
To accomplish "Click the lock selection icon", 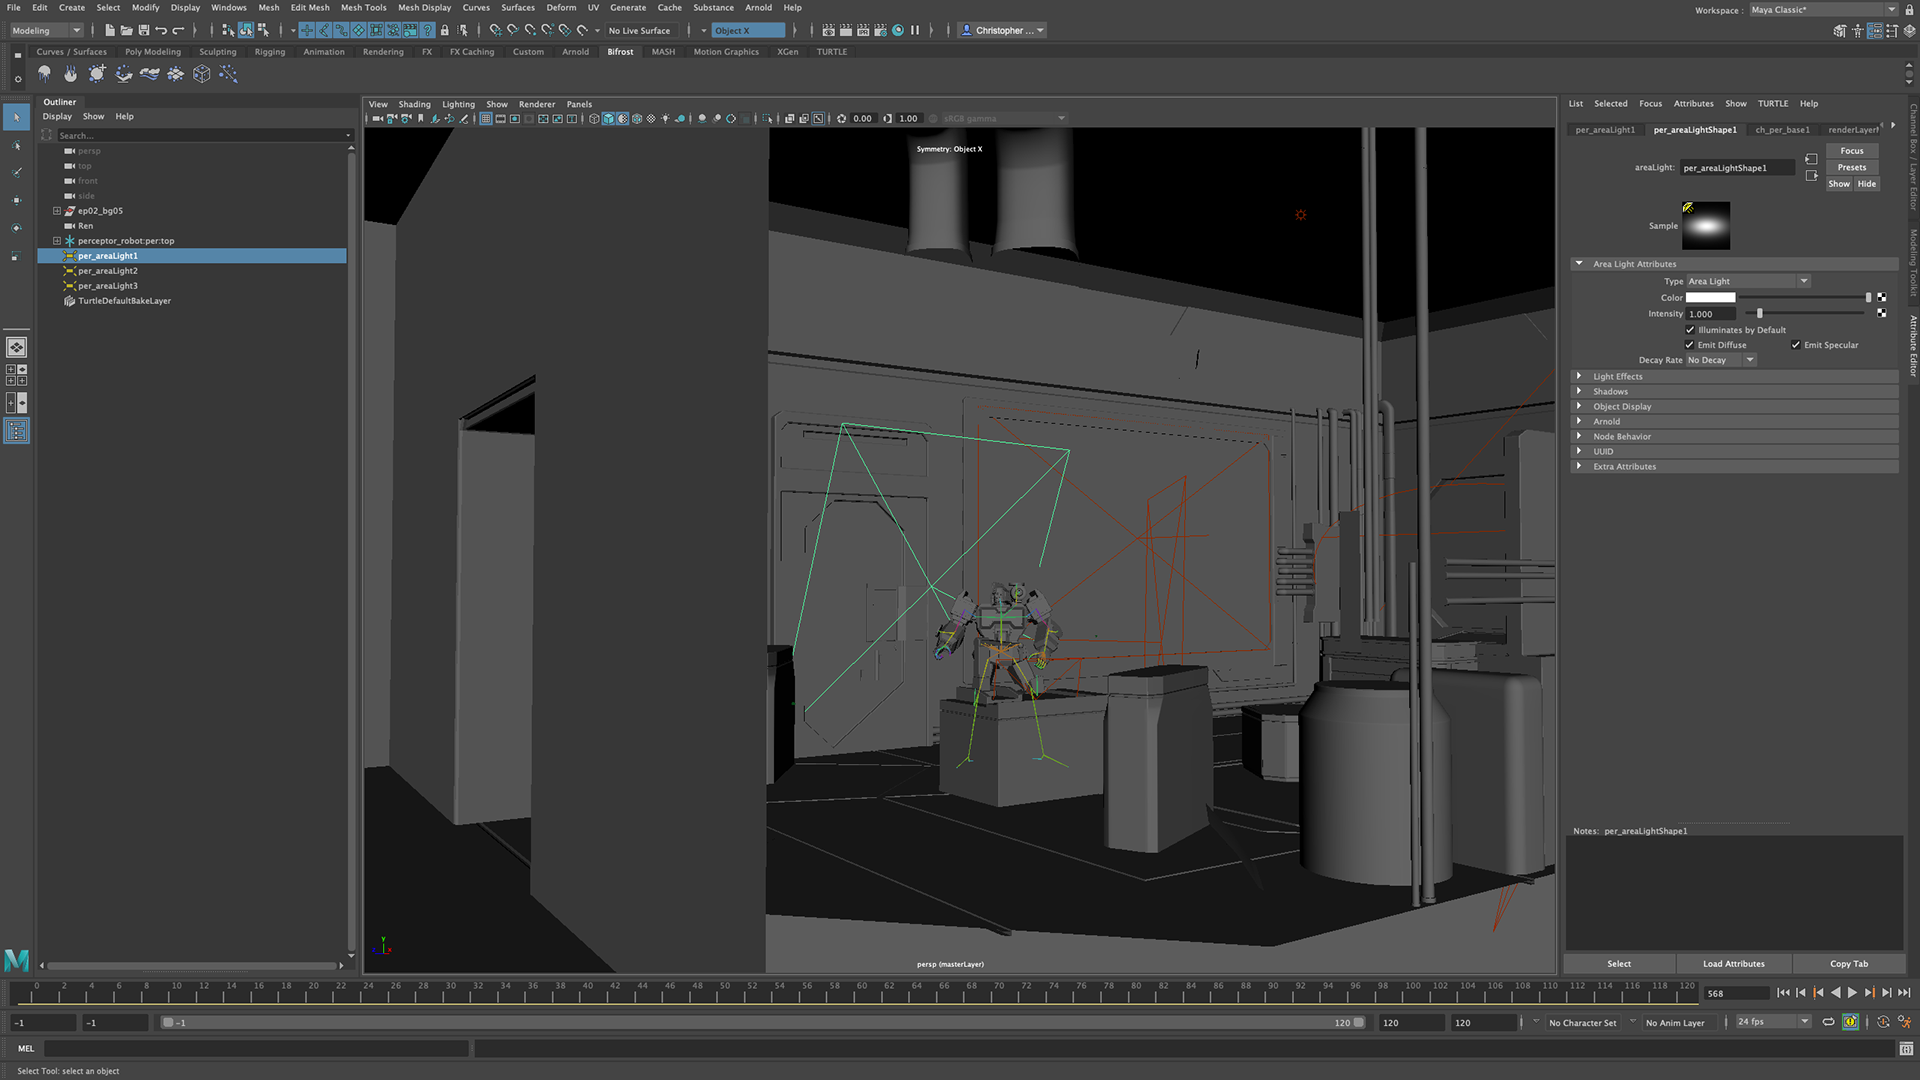I will tap(445, 30).
